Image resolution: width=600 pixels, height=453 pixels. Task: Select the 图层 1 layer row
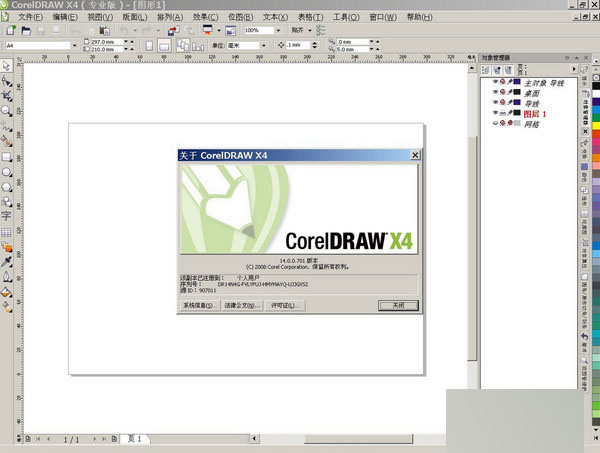click(x=535, y=114)
